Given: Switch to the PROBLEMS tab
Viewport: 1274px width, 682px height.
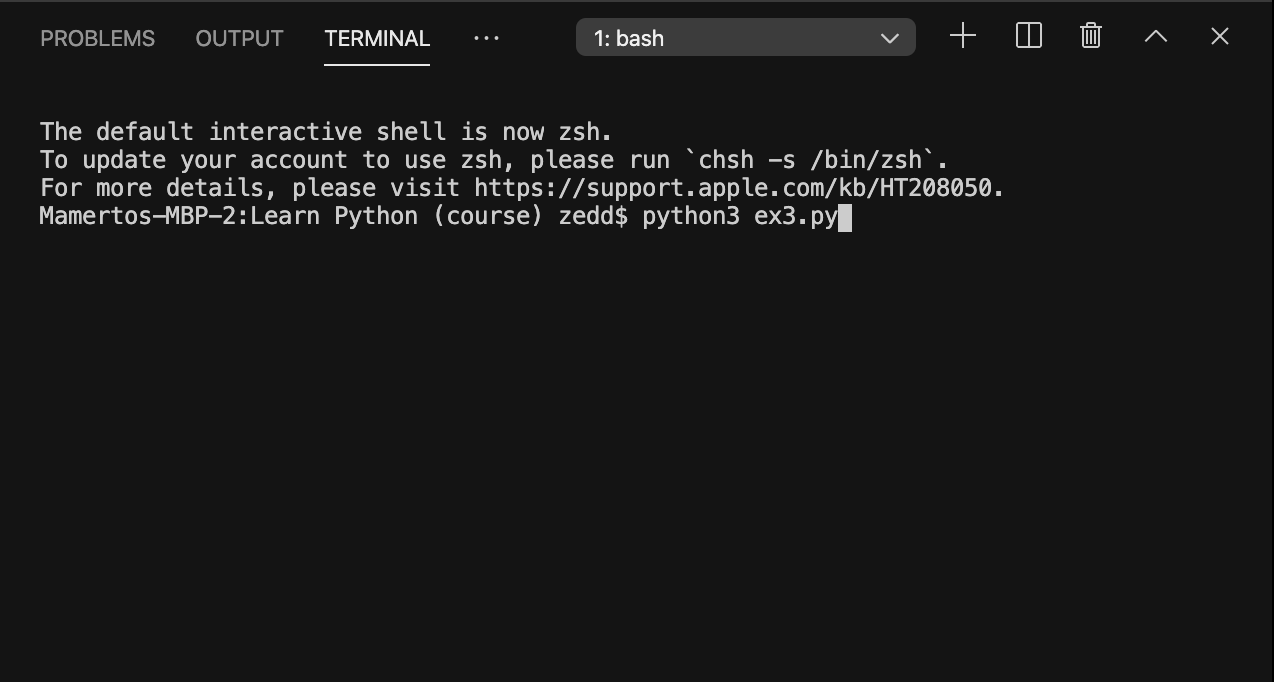Looking at the screenshot, I should point(97,38).
